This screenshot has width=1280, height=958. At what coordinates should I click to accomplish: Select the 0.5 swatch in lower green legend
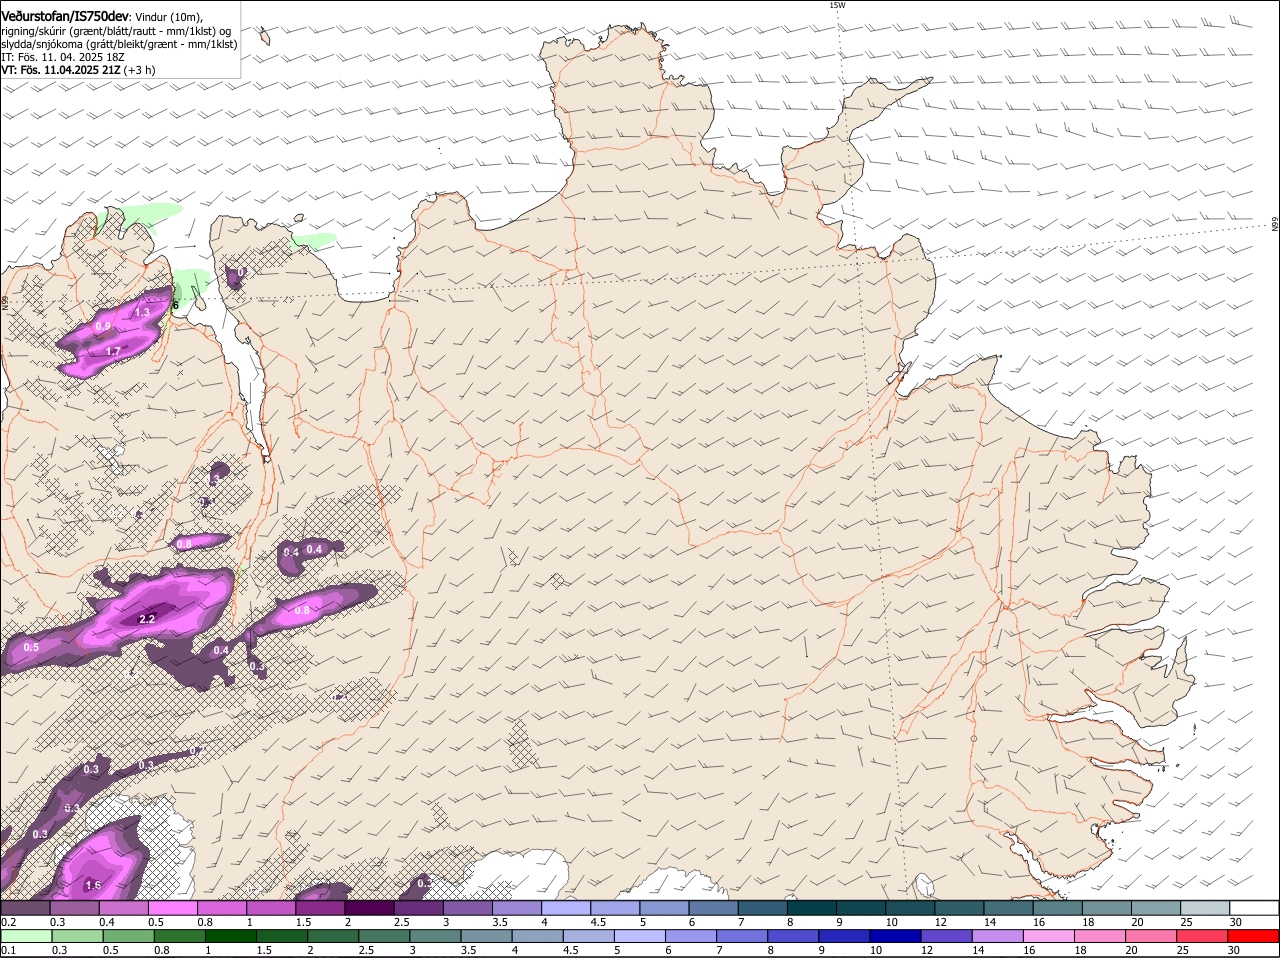click(128, 937)
